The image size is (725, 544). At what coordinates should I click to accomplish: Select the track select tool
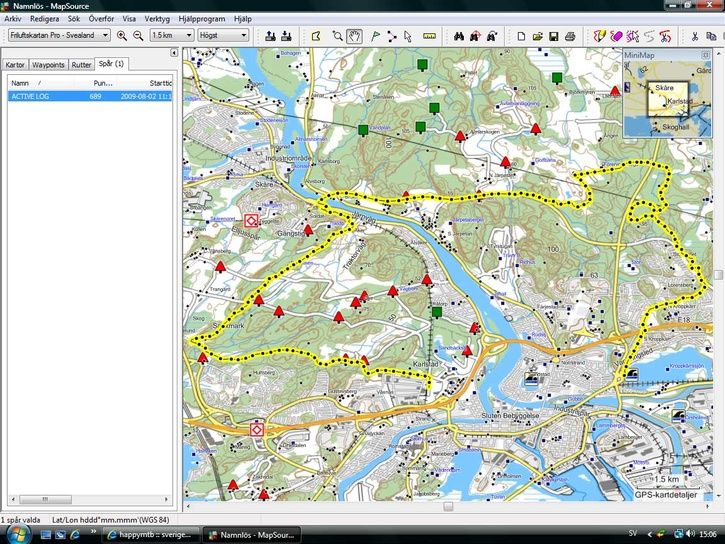pyautogui.click(x=633, y=36)
